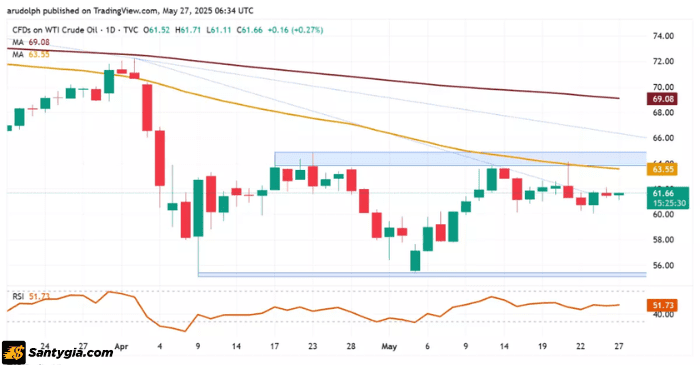The width and height of the screenshot is (700, 365).
Task: Click the 72.00 price axis label
Action: pos(663,62)
